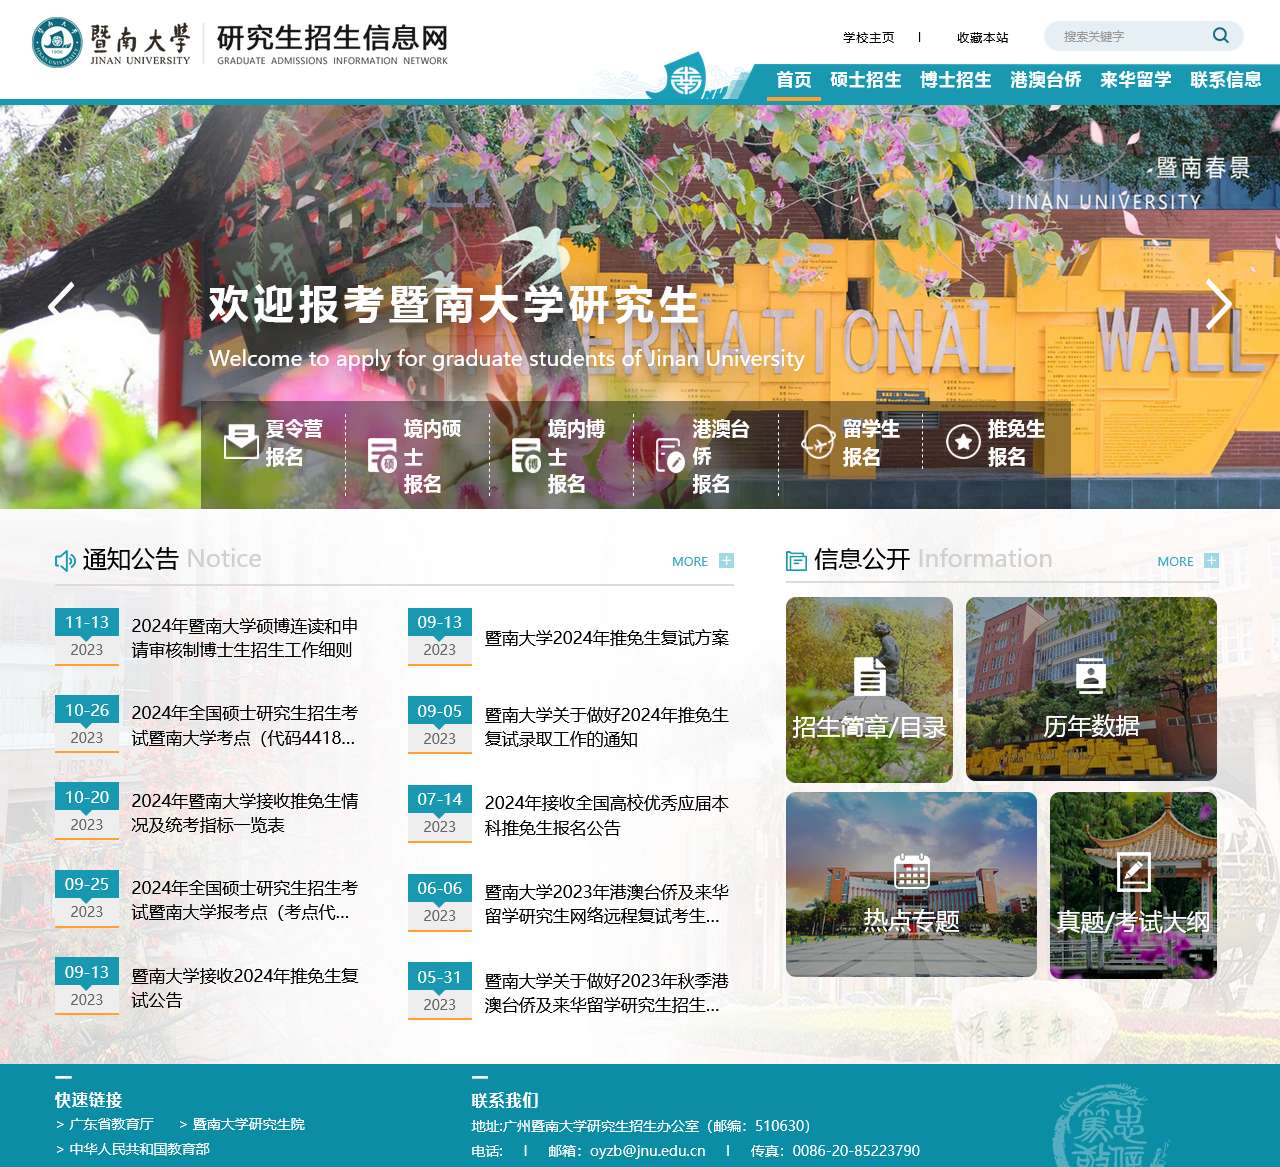Open notice 暨南大学接收2024年推免生复试公告
Image resolution: width=1280 pixels, height=1167 pixels.
245,988
